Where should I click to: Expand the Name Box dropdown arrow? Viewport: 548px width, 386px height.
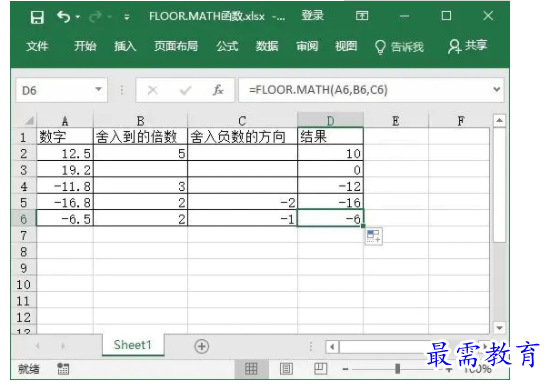pyautogui.click(x=99, y=90)
